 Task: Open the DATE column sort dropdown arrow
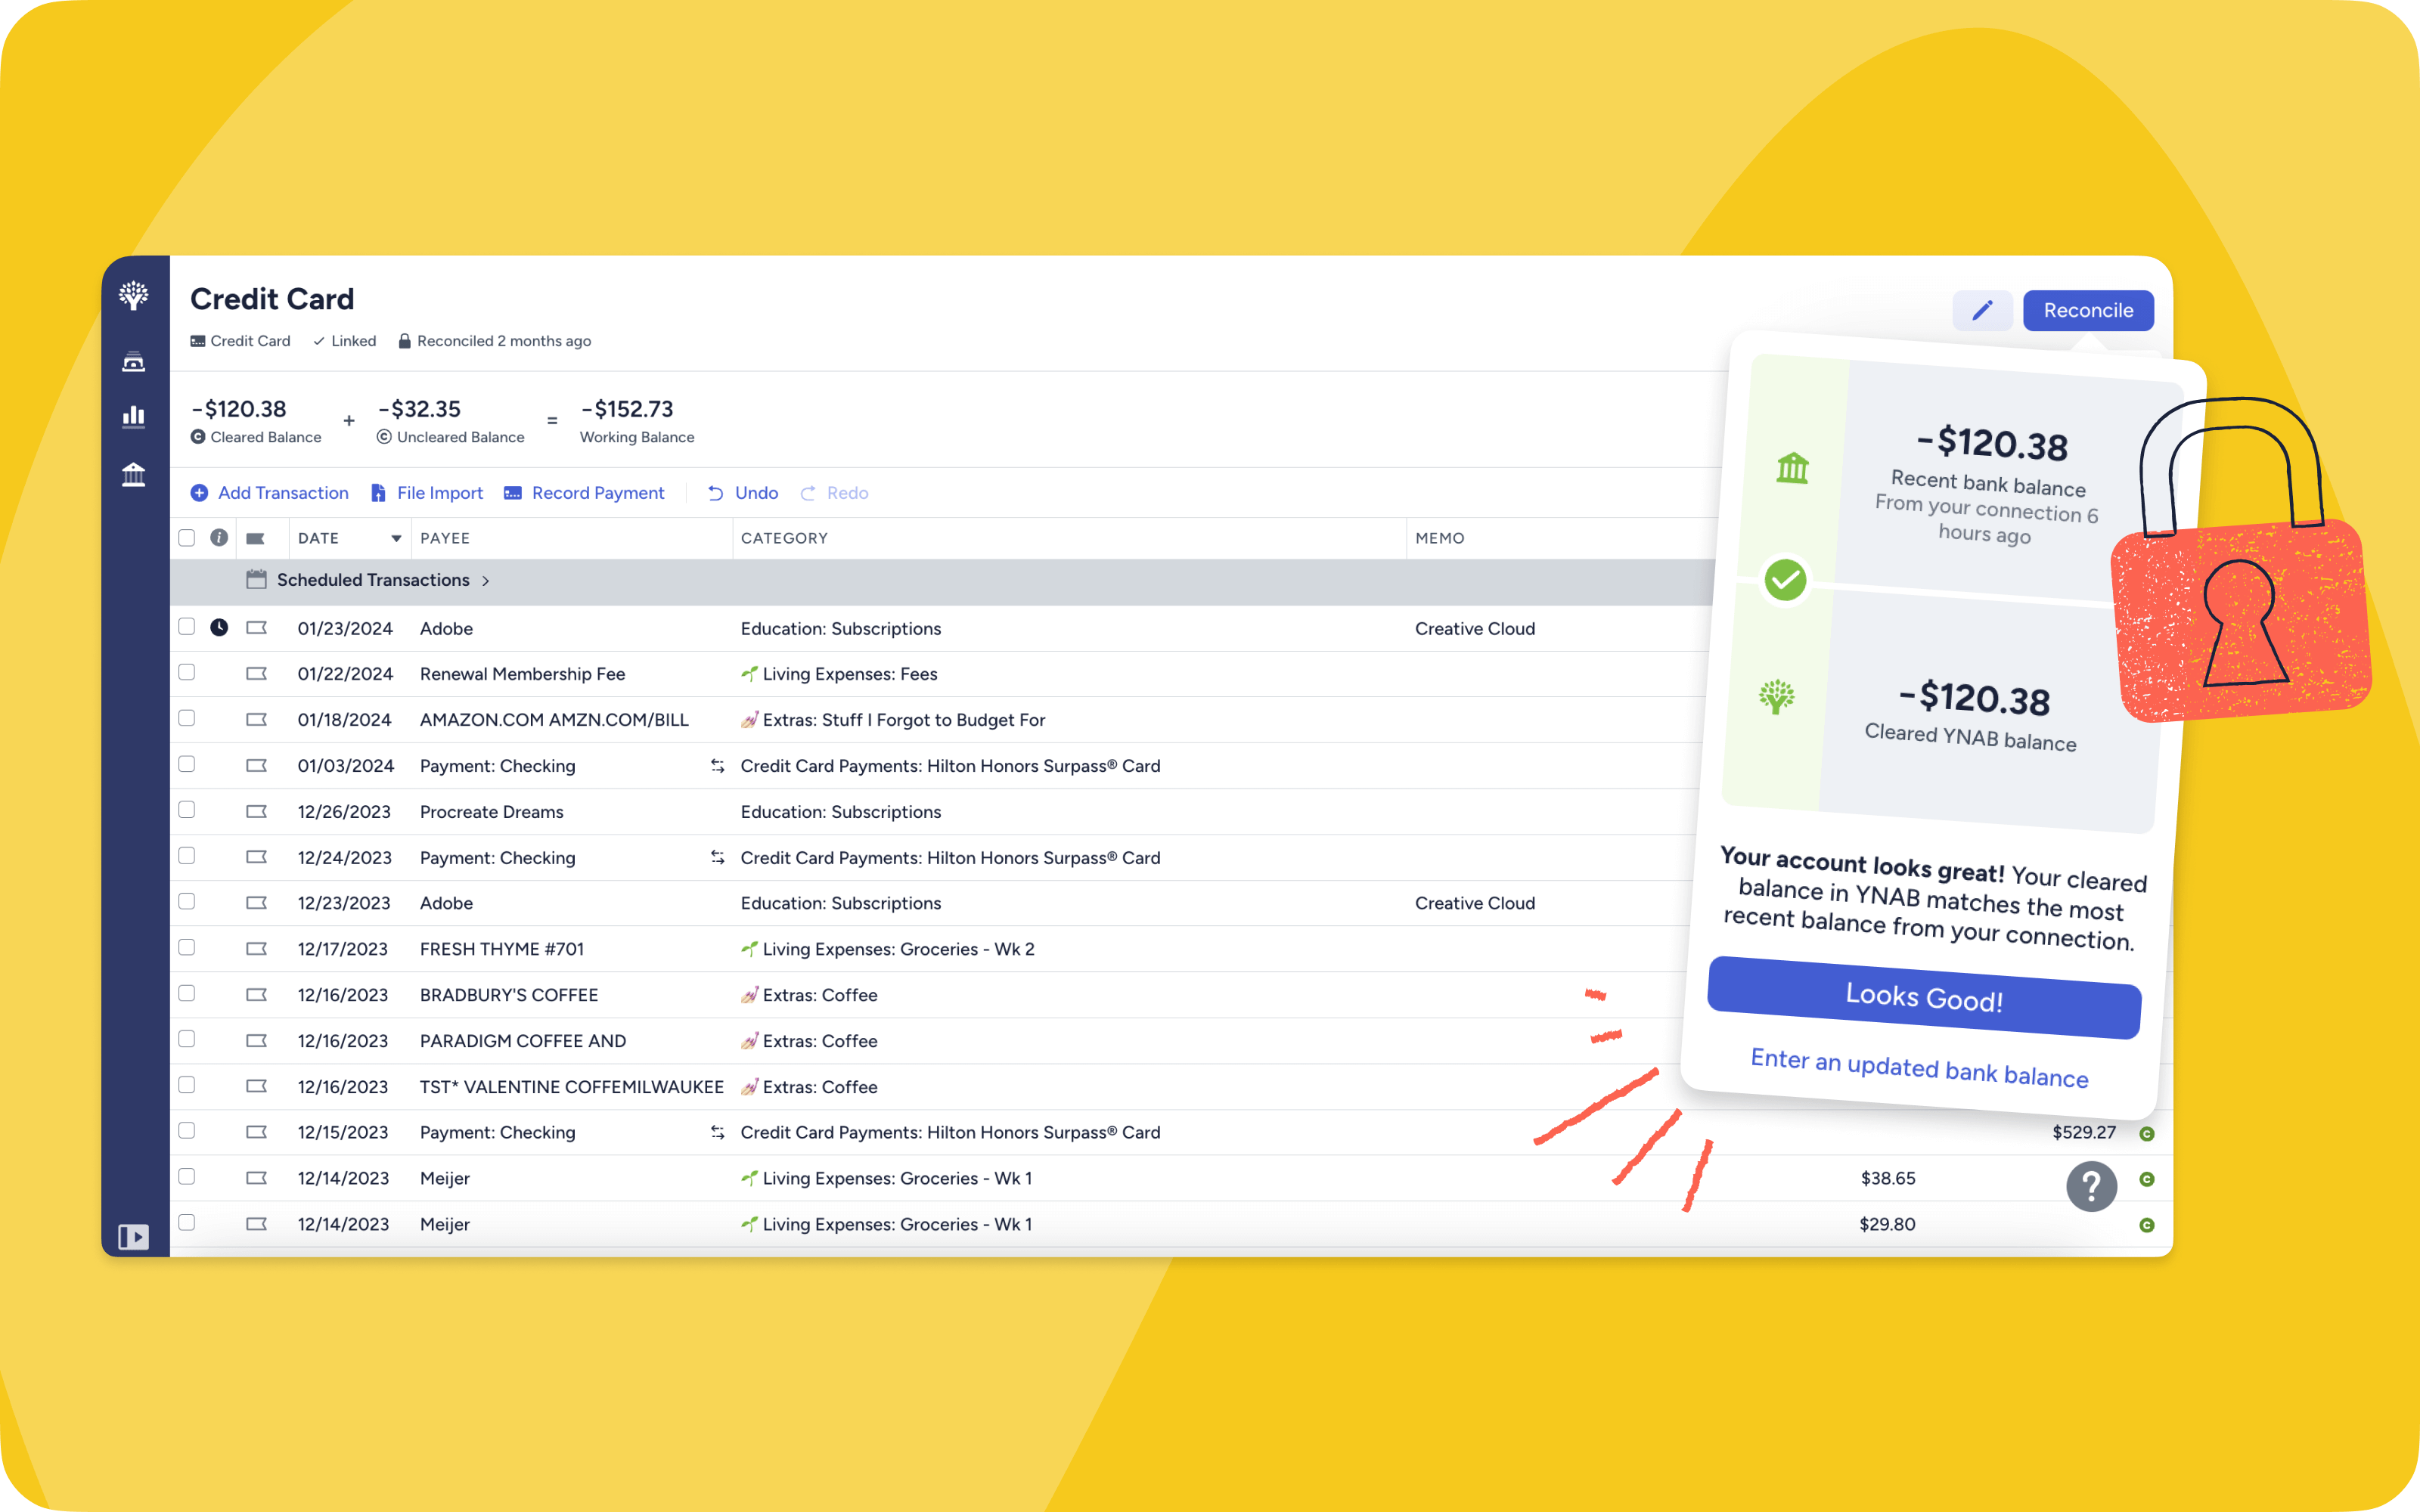coord(396,538)
